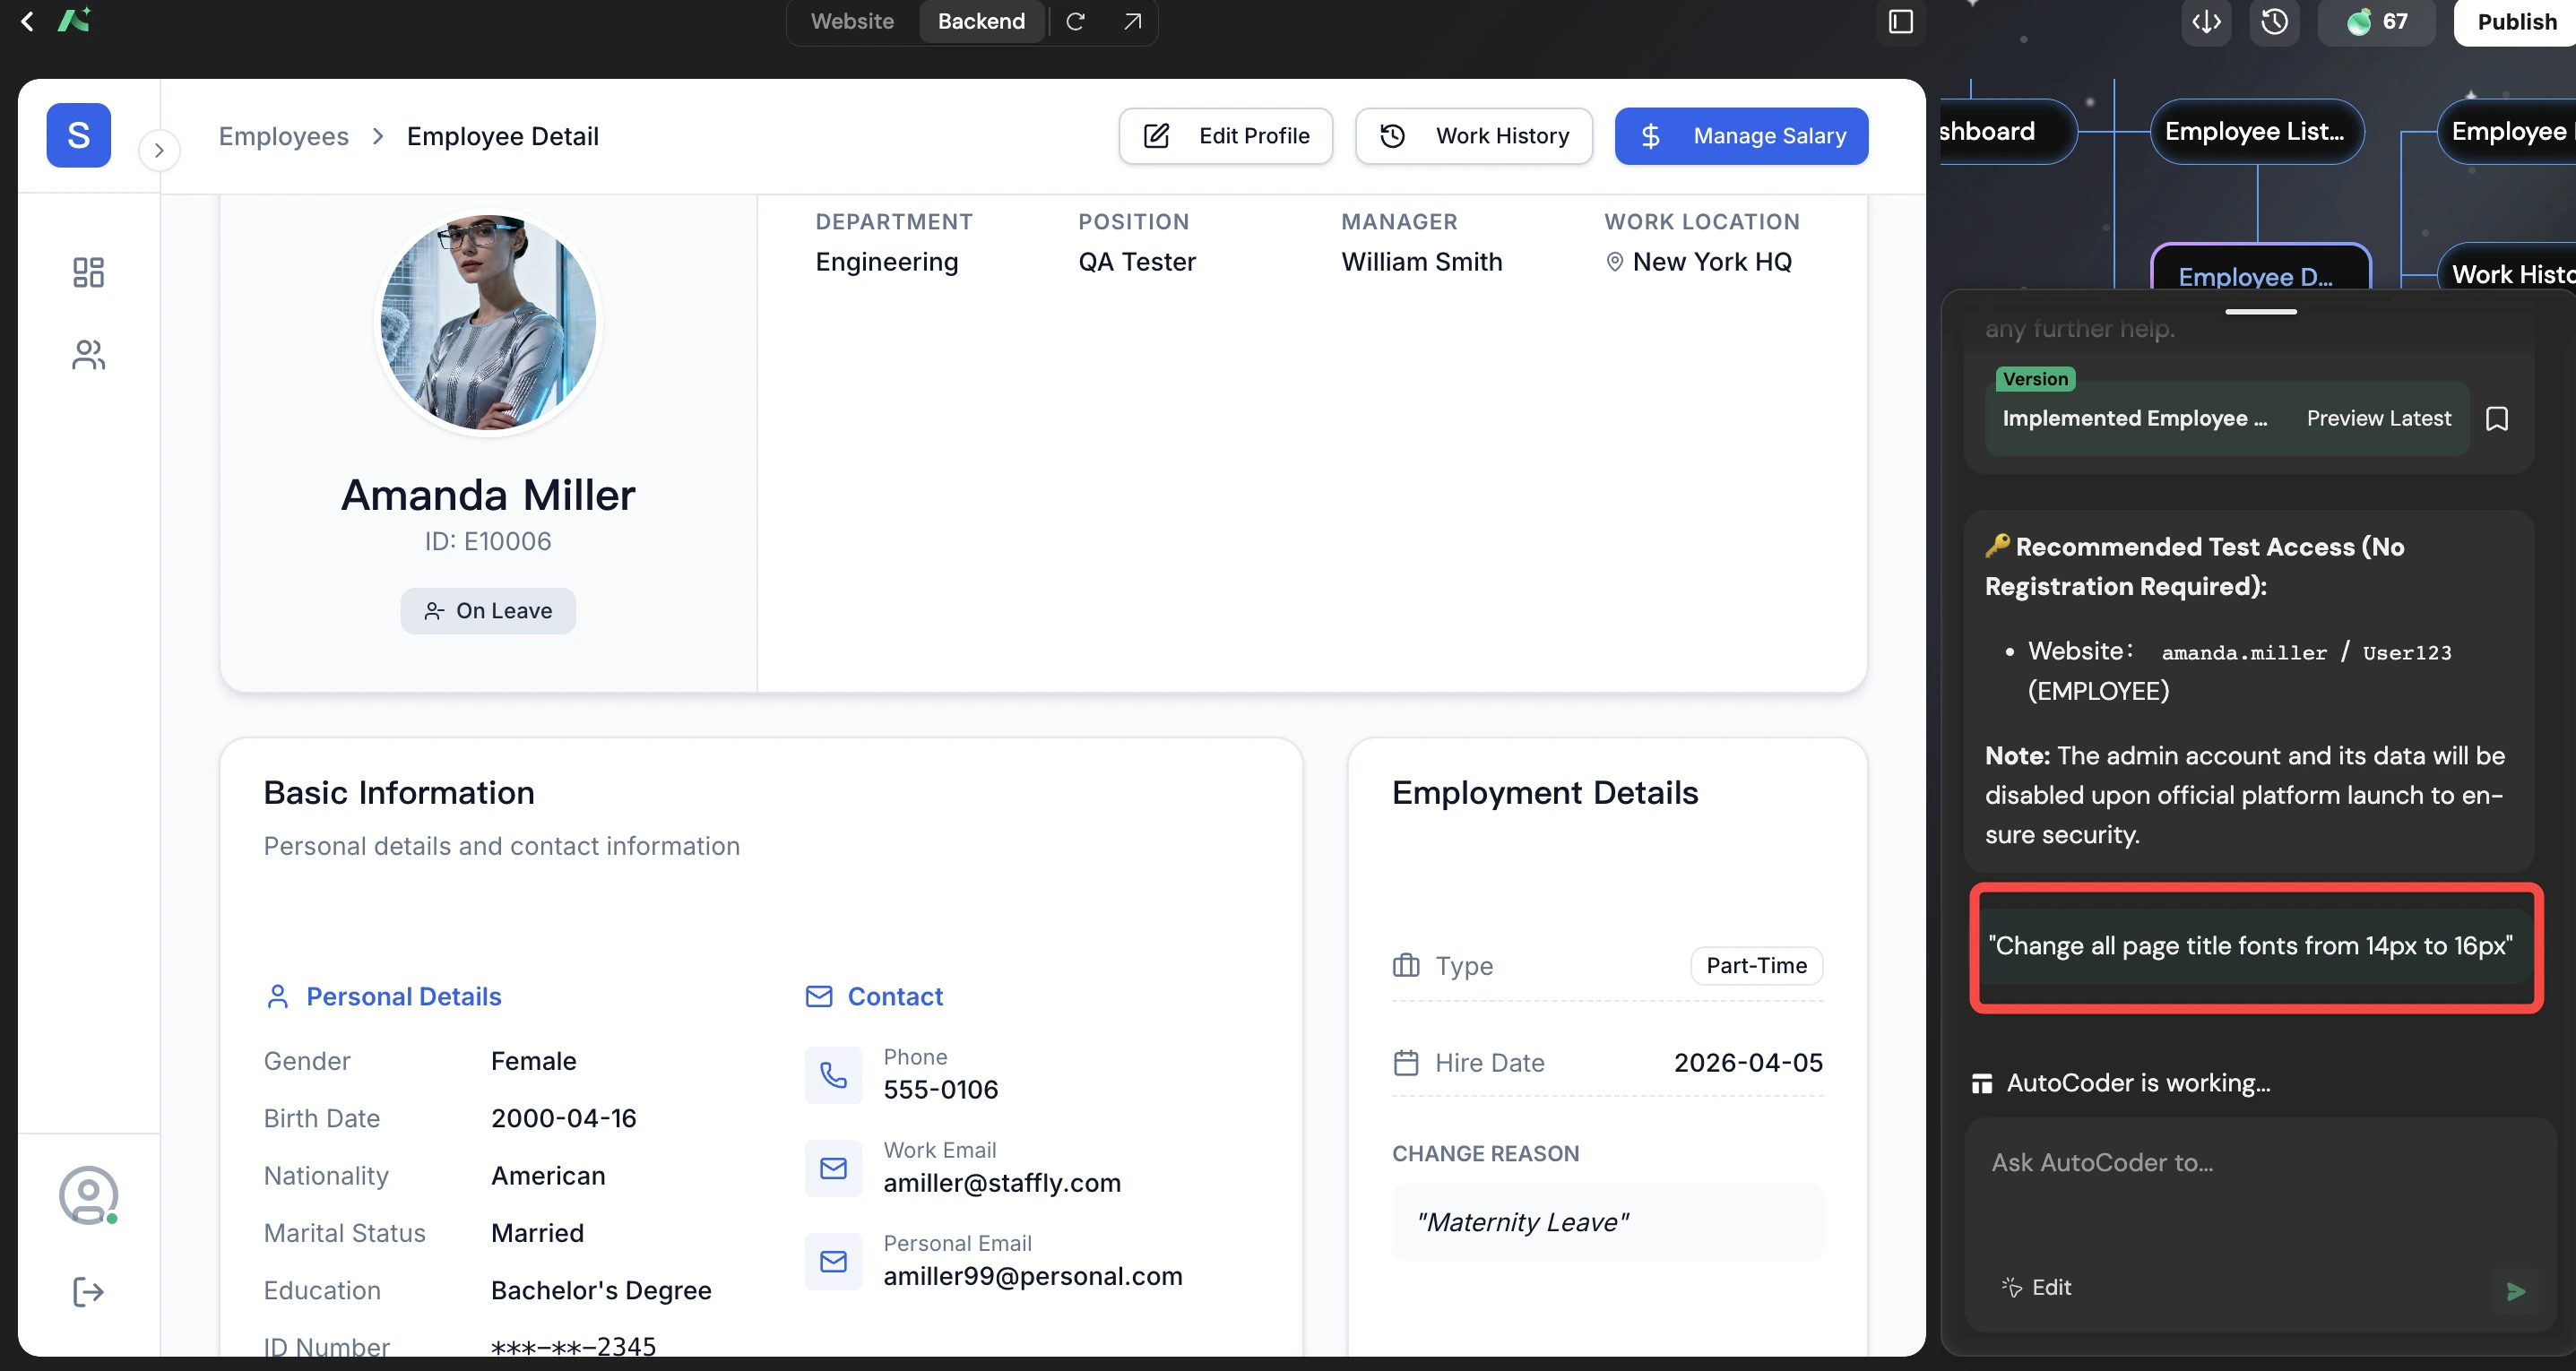Viewport: 2576px width, 1371px height.
Task: Navigate to Employees breadcrumb
Action: point(284,136)
